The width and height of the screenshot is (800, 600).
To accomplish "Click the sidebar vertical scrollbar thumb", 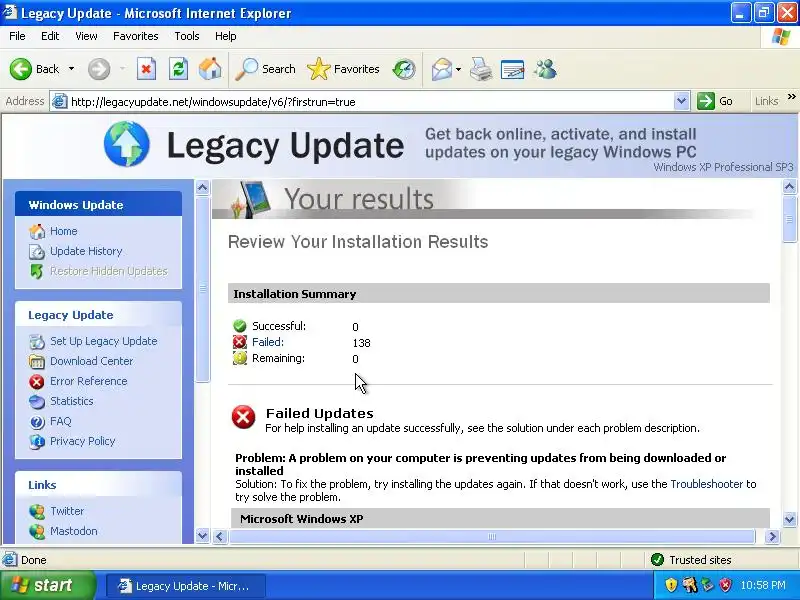I will (203, 289).
